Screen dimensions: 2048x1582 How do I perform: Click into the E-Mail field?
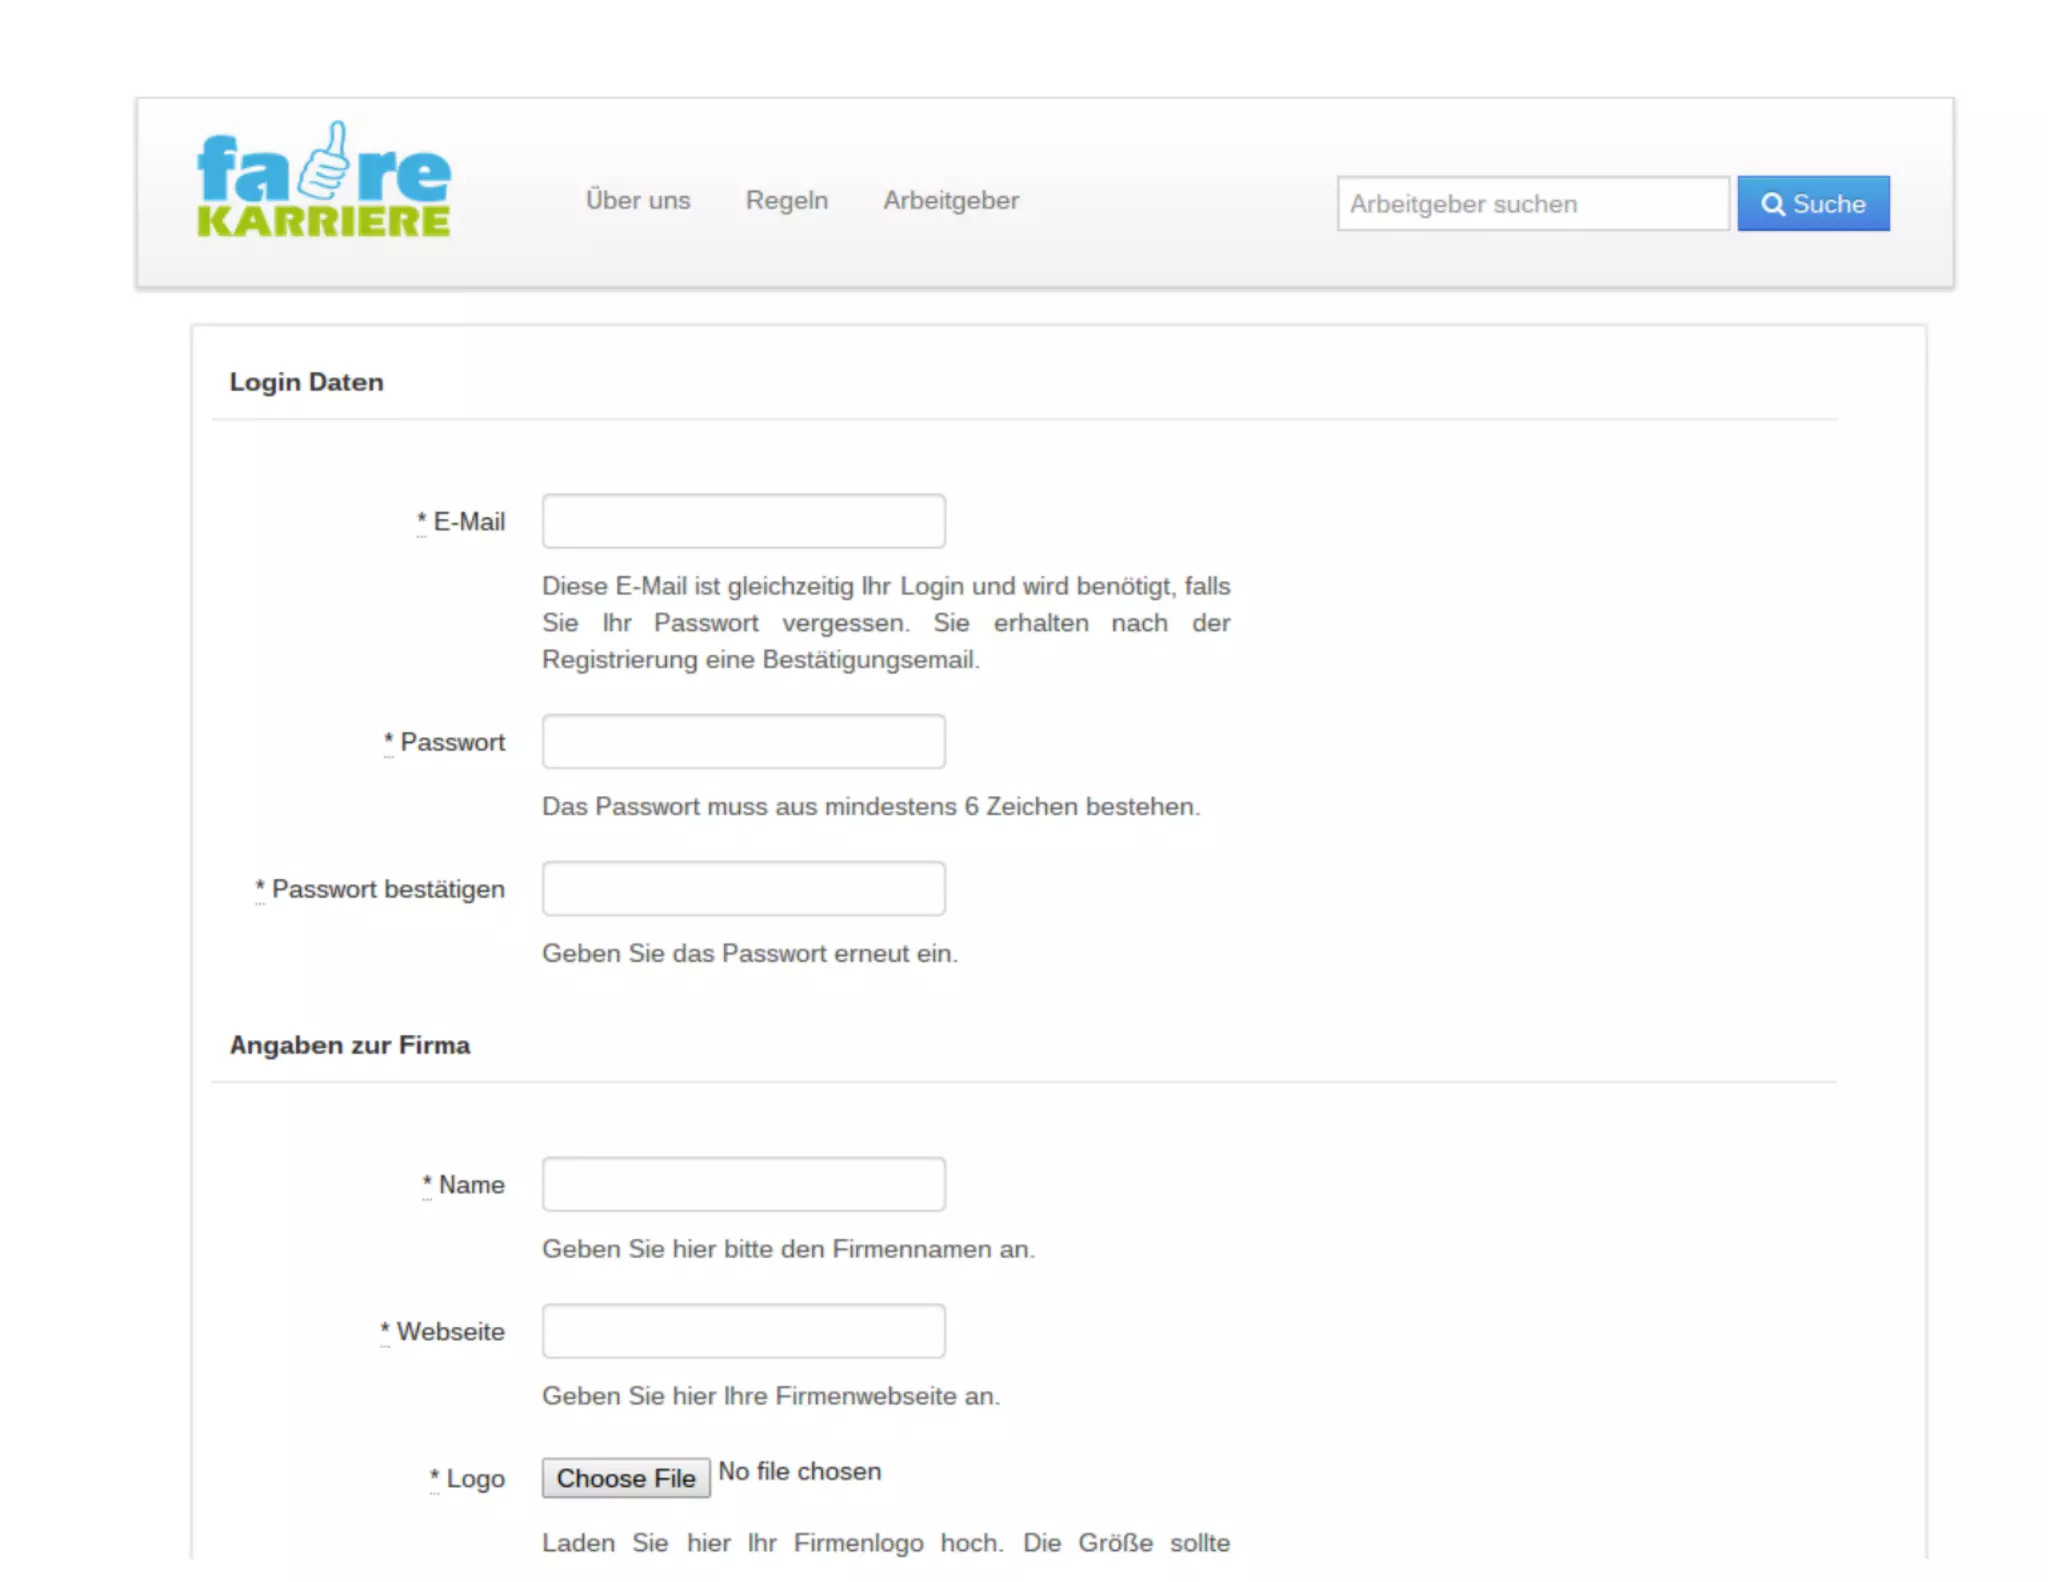[744, 521]
